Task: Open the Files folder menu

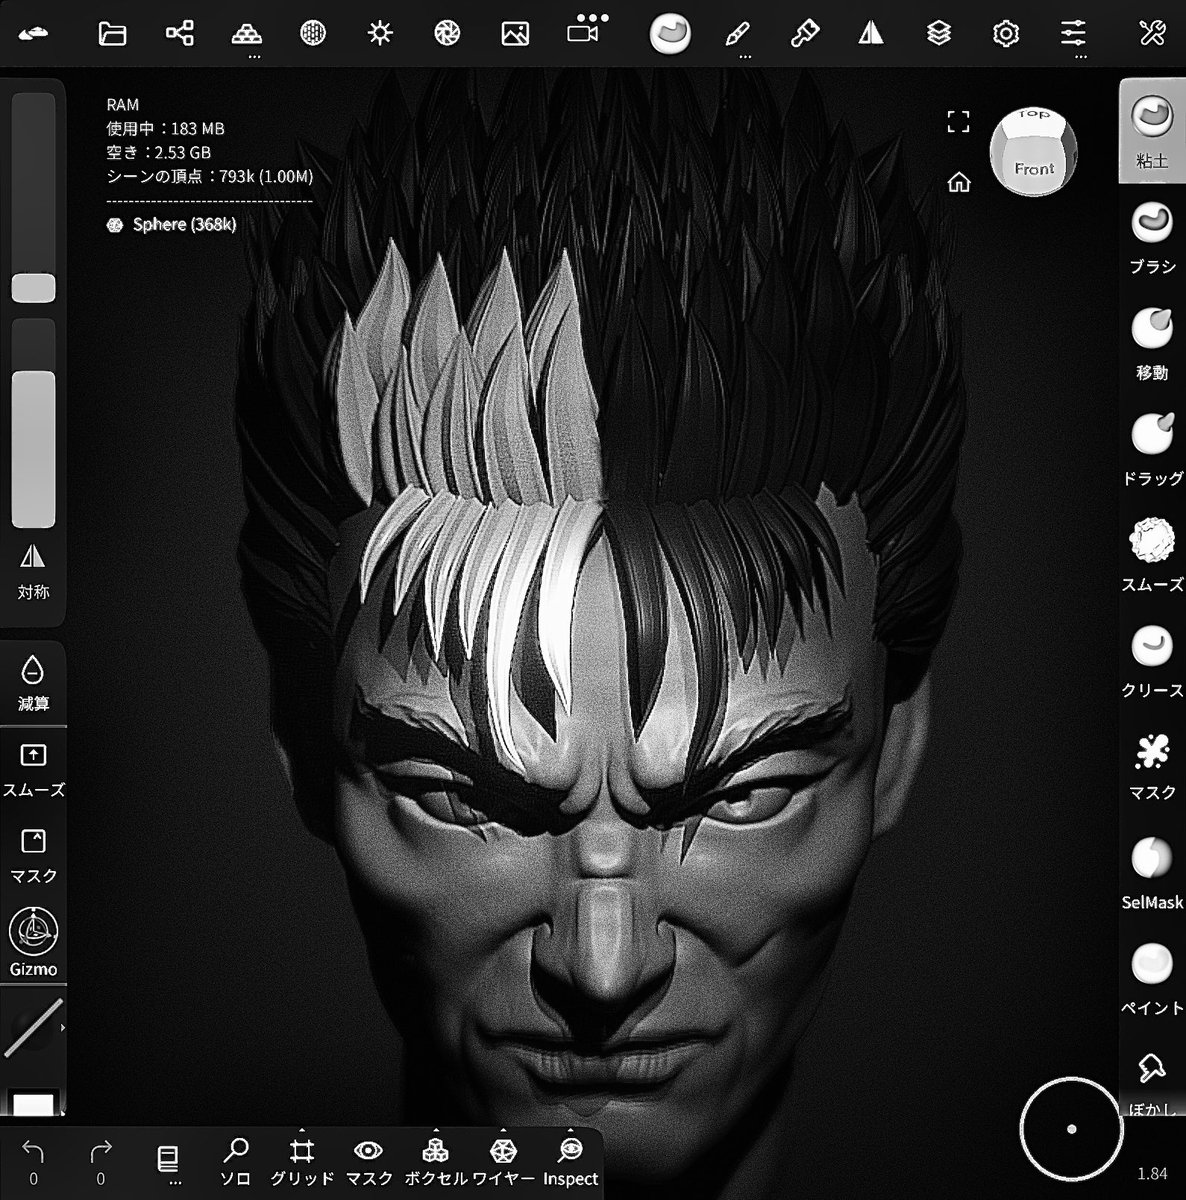Action: coord(112,34)
